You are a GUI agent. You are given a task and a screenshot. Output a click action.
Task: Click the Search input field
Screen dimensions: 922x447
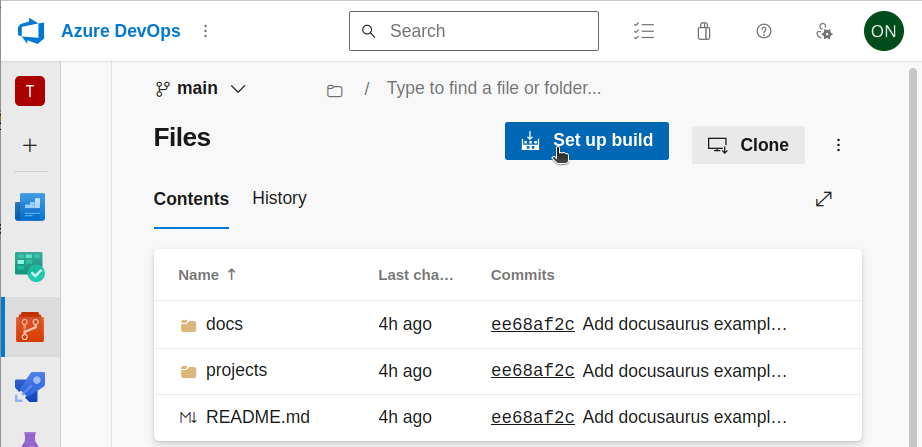point(474,31)
